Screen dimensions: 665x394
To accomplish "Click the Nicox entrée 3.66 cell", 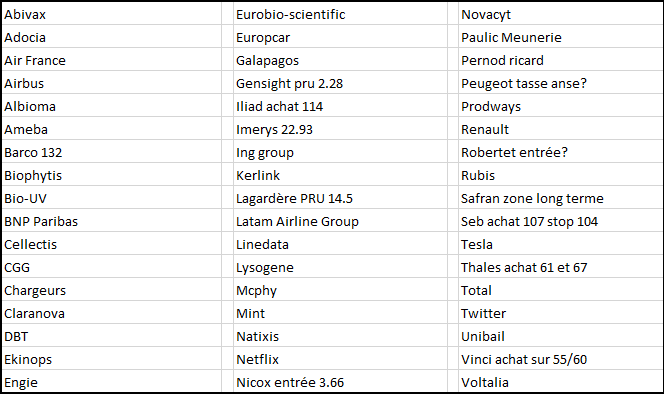I will (341, 382).
